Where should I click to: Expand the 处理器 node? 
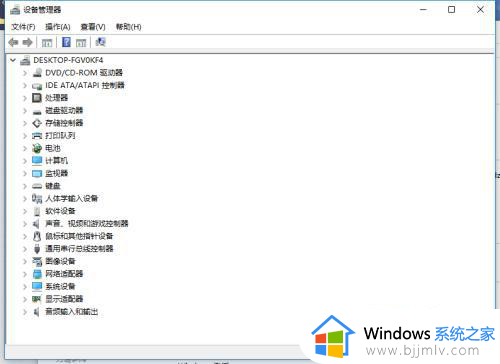25,98
